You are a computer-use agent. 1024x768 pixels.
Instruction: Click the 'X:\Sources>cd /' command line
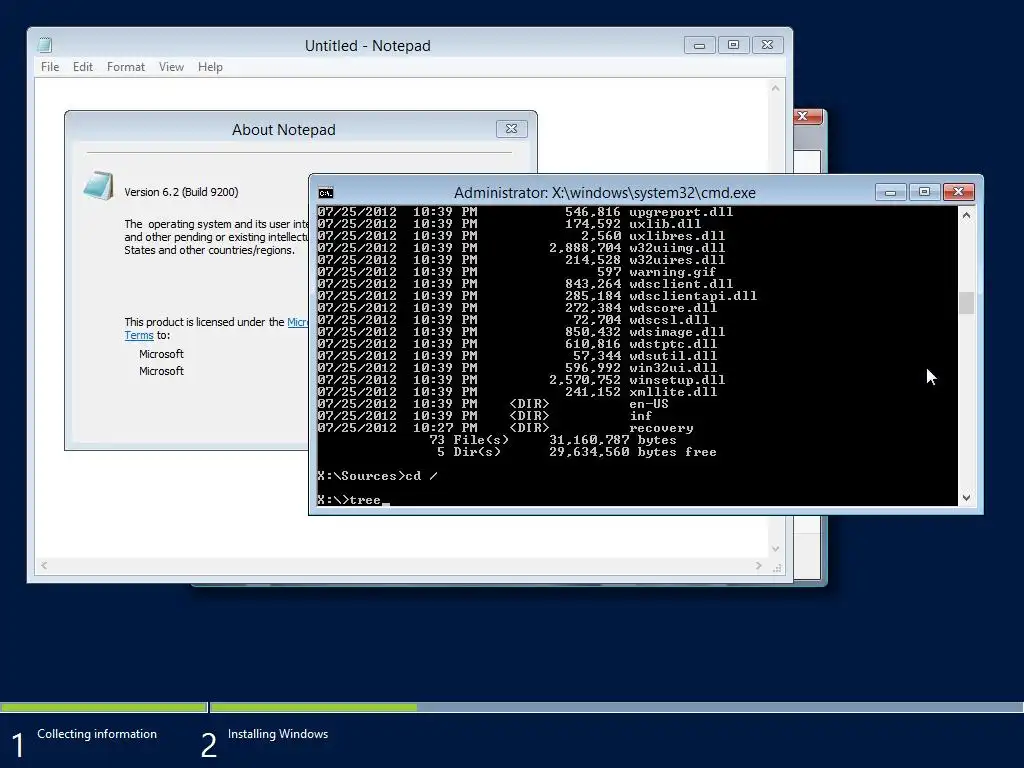[377, 476]
